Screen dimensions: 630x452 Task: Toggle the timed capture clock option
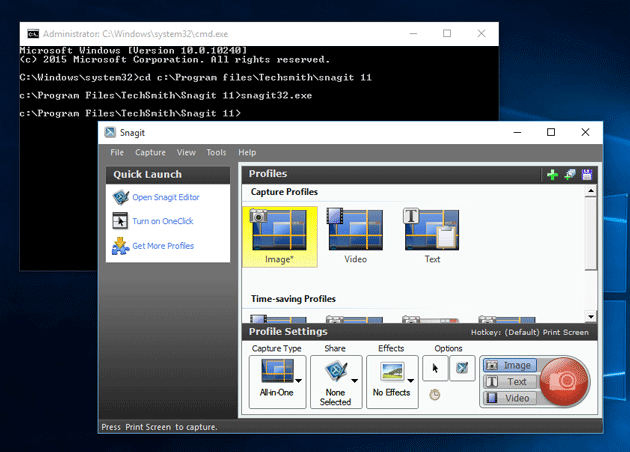point(435,395)
